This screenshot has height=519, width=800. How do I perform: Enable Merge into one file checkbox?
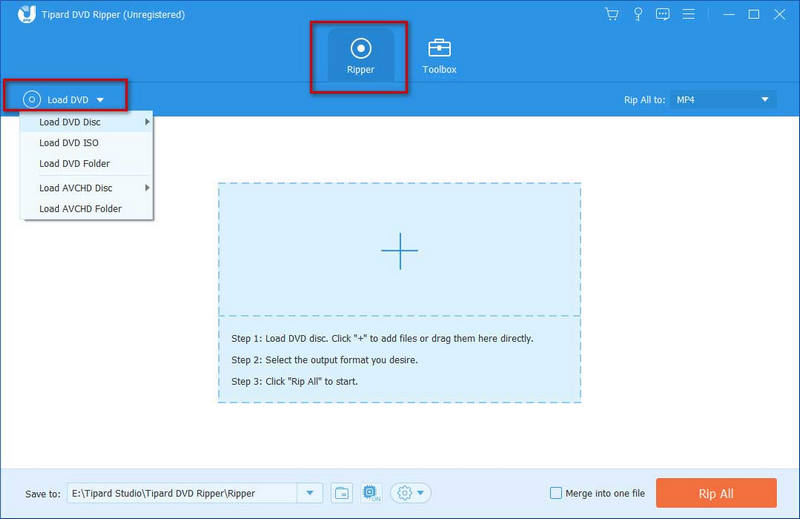click(556, 493)
